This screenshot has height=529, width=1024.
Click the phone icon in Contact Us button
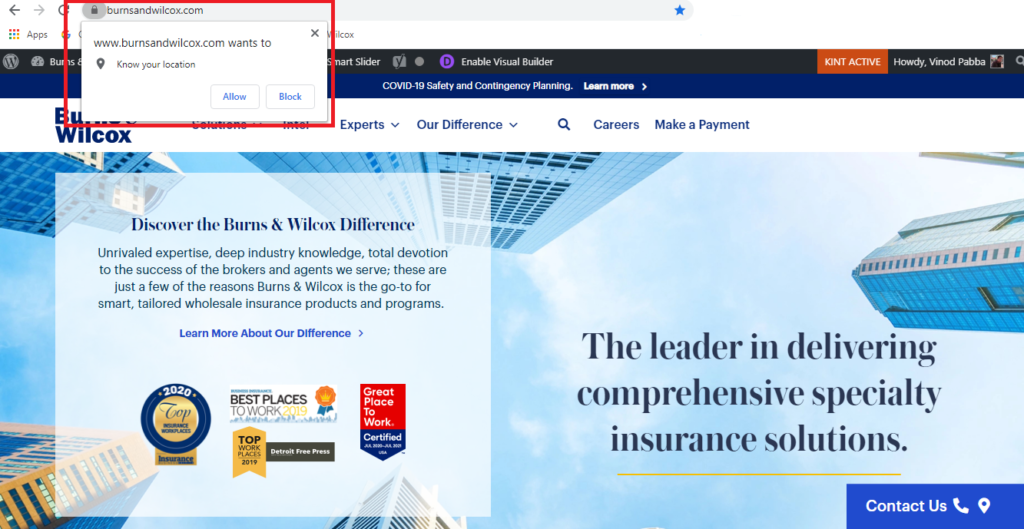[x=960, y=505]
